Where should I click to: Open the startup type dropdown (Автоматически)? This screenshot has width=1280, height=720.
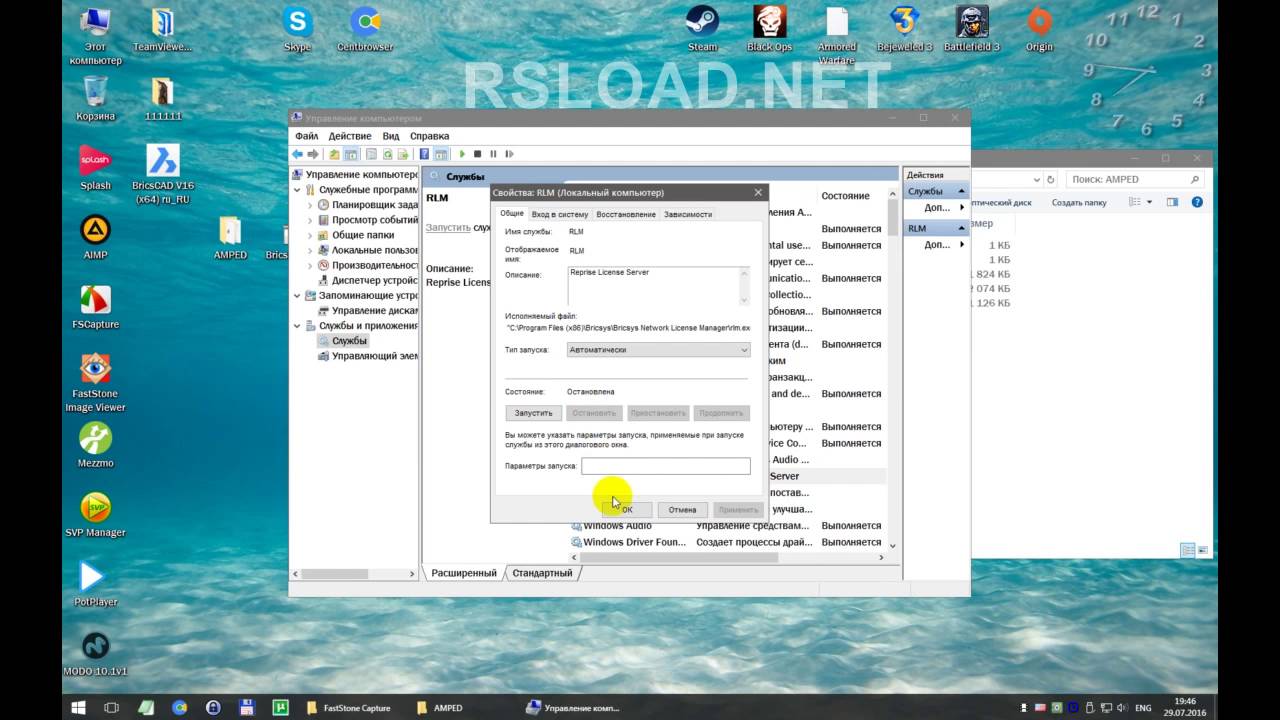658,350
